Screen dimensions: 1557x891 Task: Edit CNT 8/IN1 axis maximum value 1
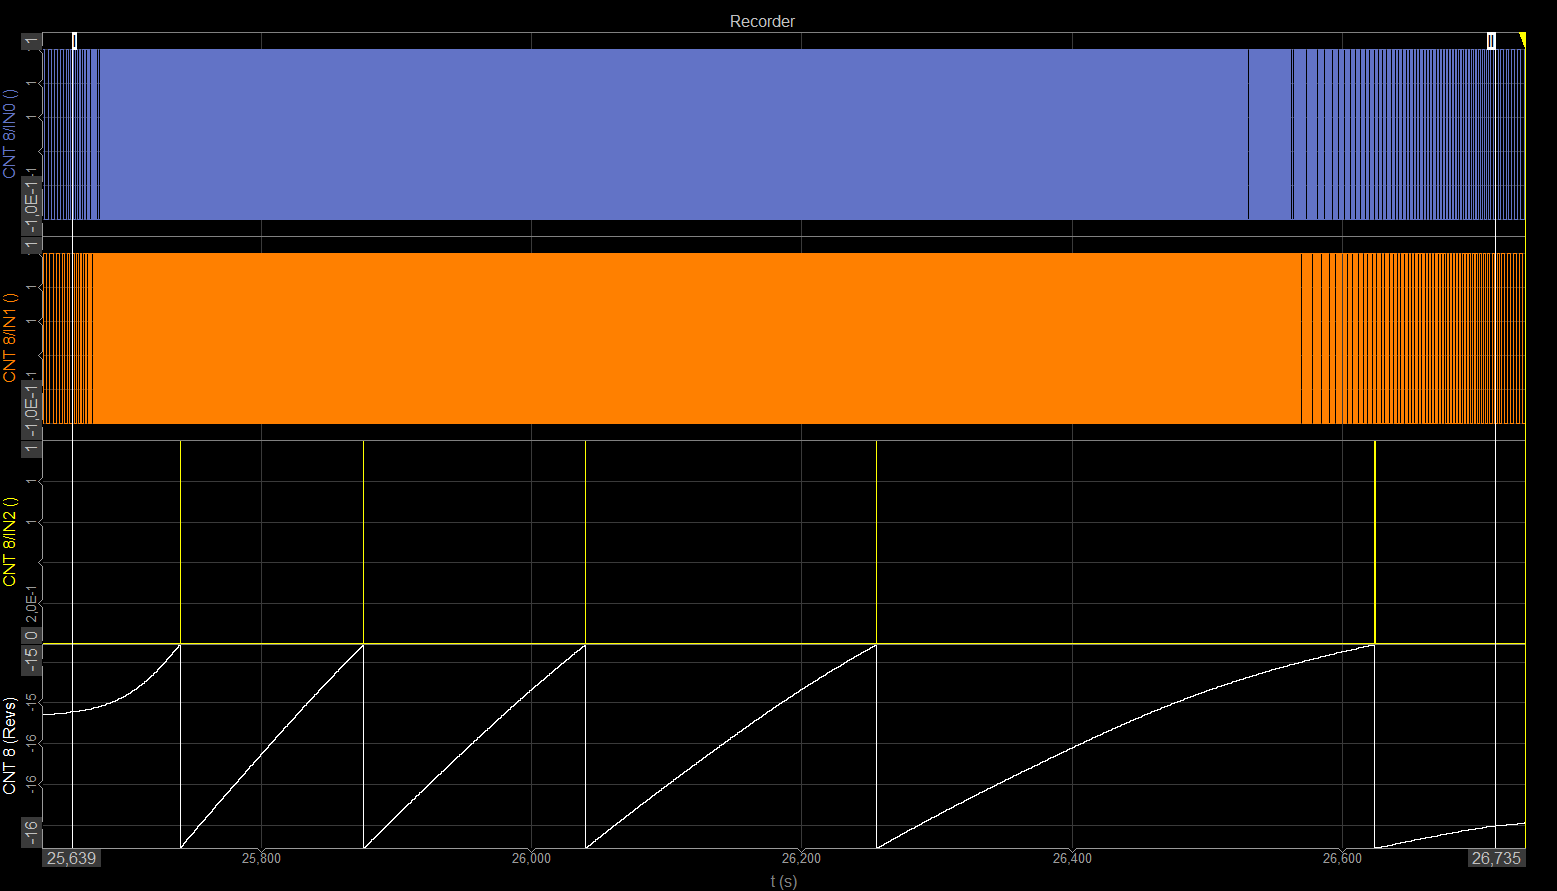coord(32,245)
